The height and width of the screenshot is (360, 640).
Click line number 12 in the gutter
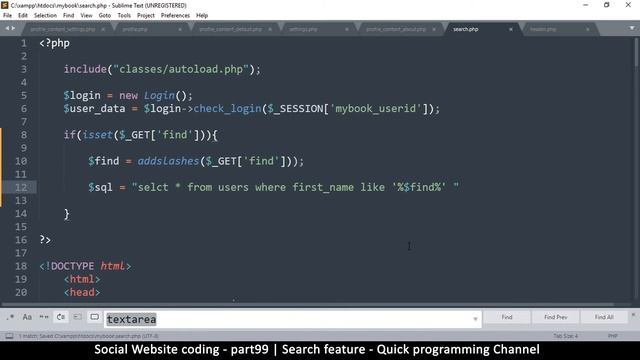(21, 187)
